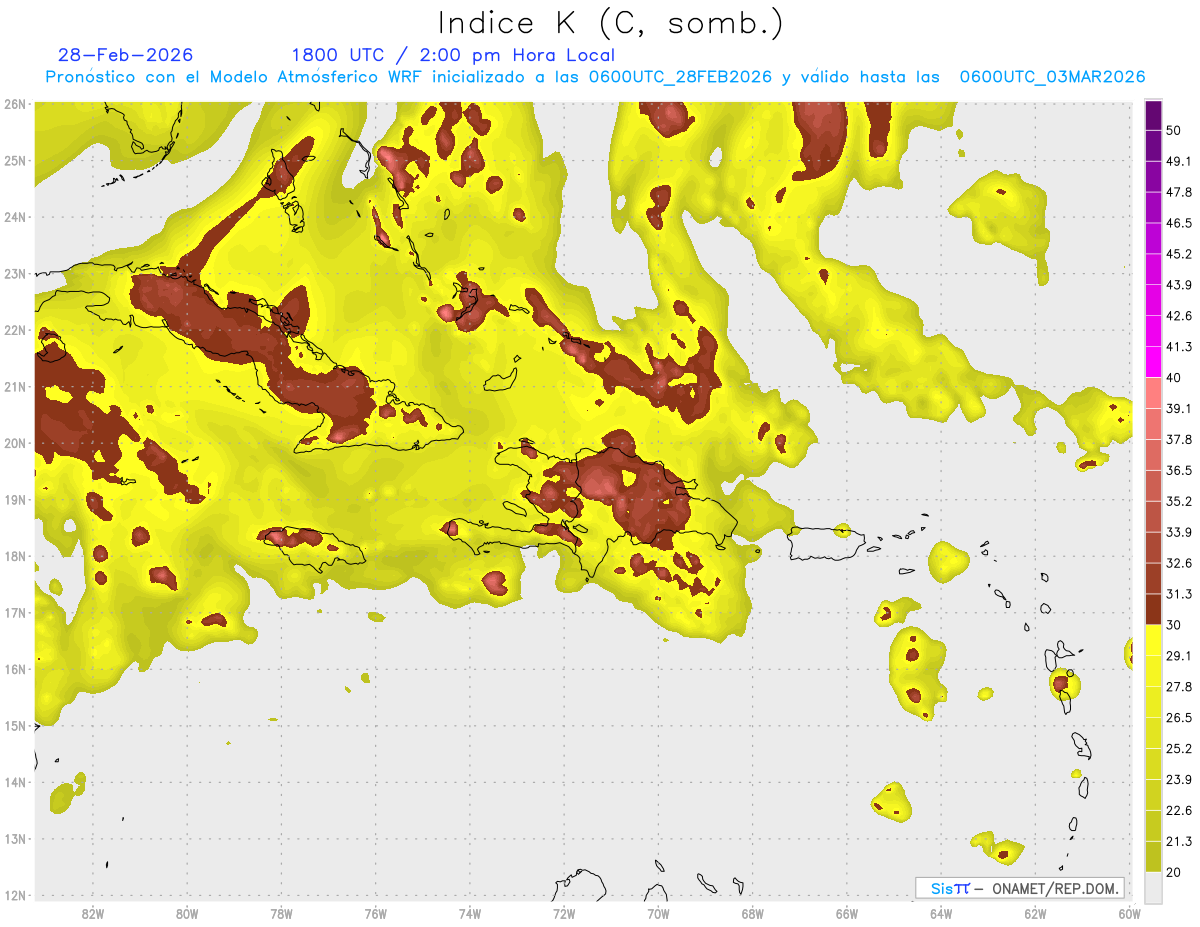The height and width of the screenshot is (927, 1200).
Task: Click the '46.5' color scale value
Action: [x=1178, y=223]
